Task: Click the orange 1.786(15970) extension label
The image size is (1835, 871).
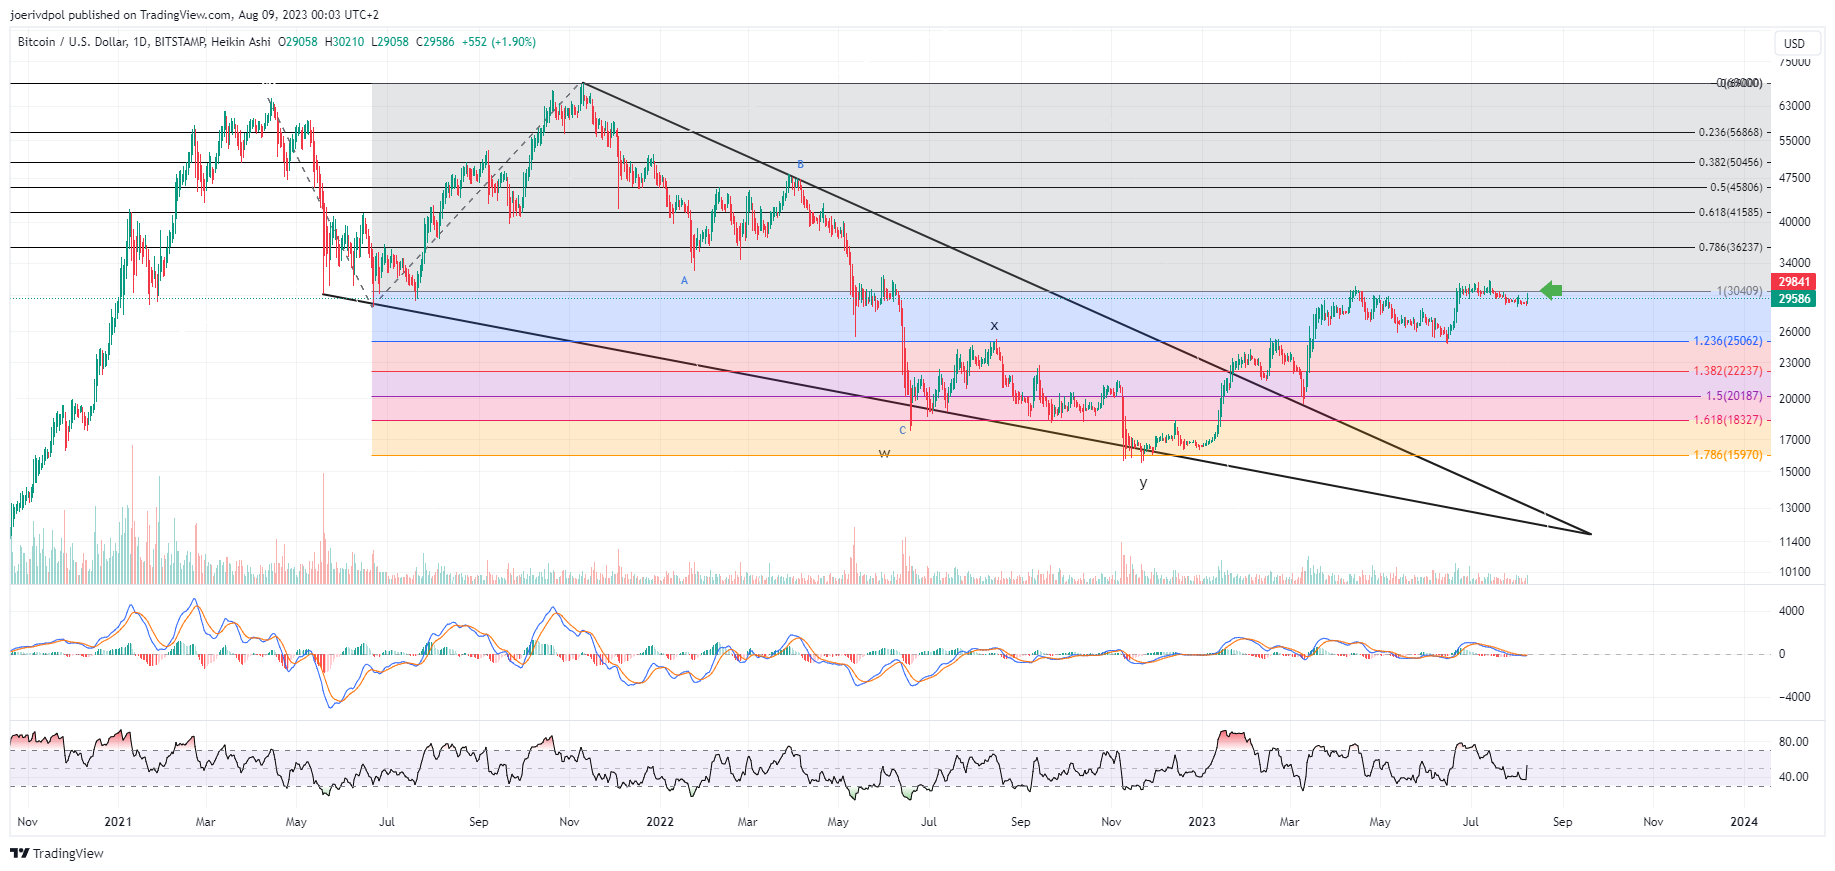Action: pos(1728,455)
